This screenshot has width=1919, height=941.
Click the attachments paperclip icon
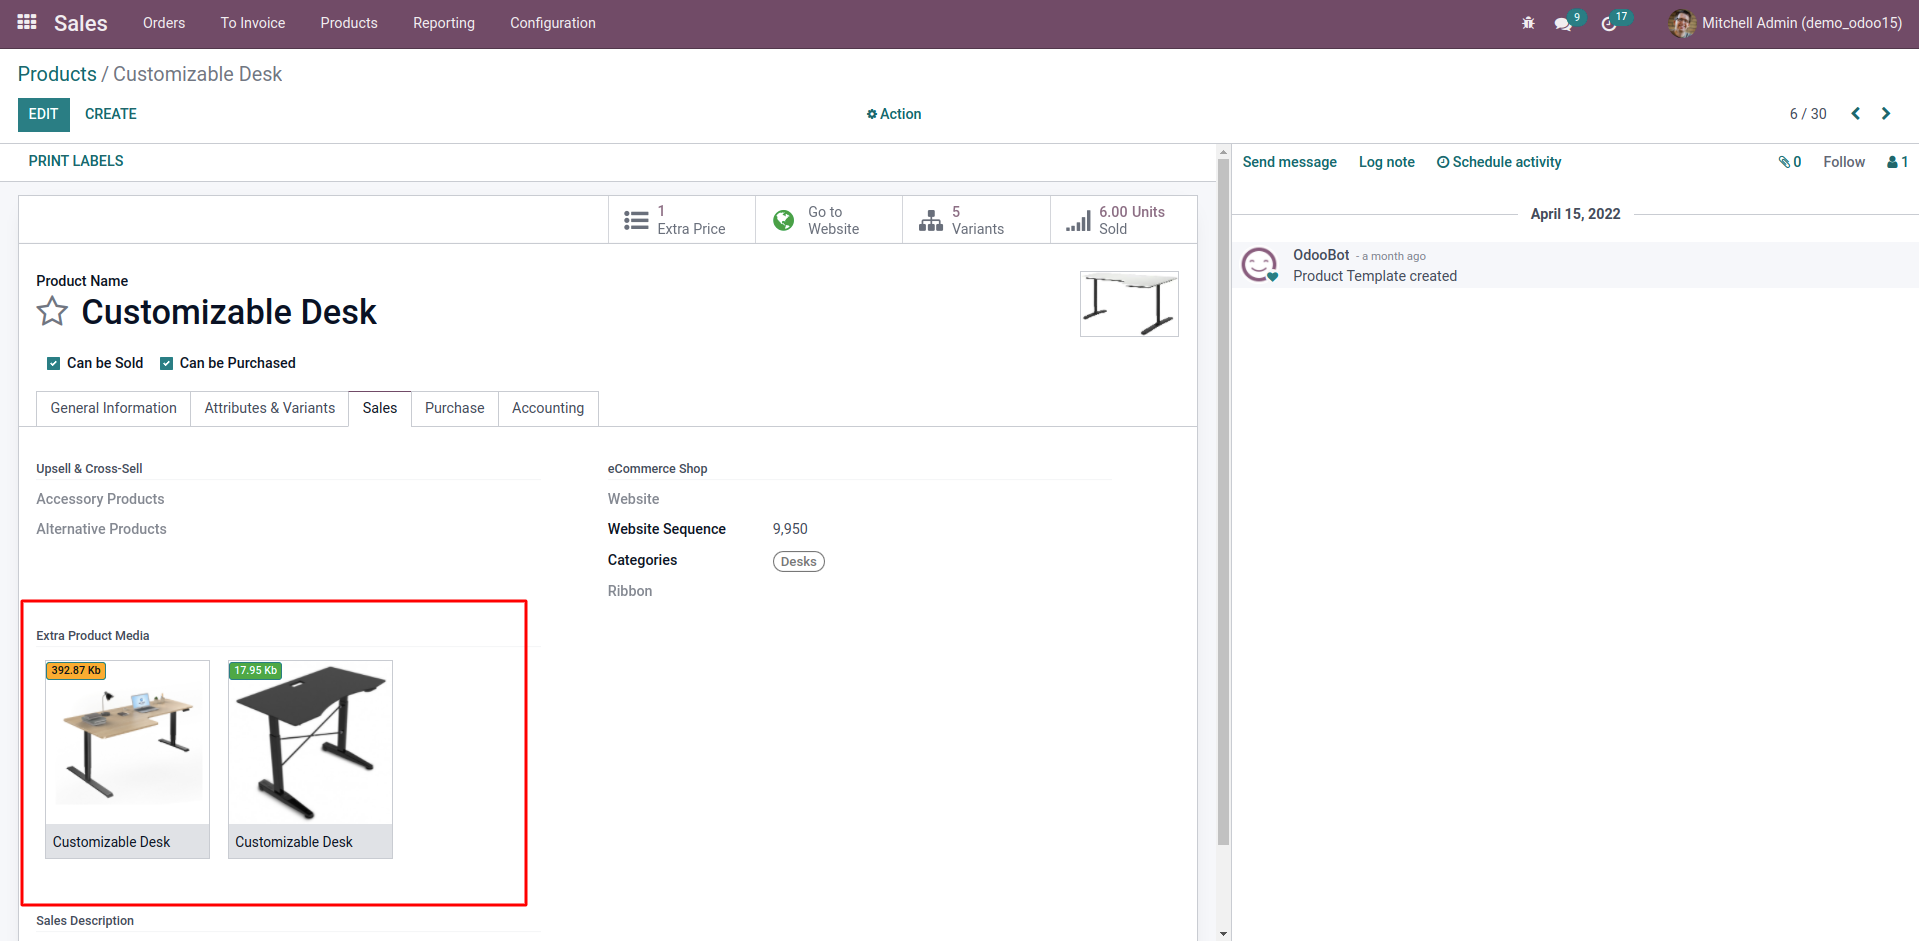[x=1784, y=162]
